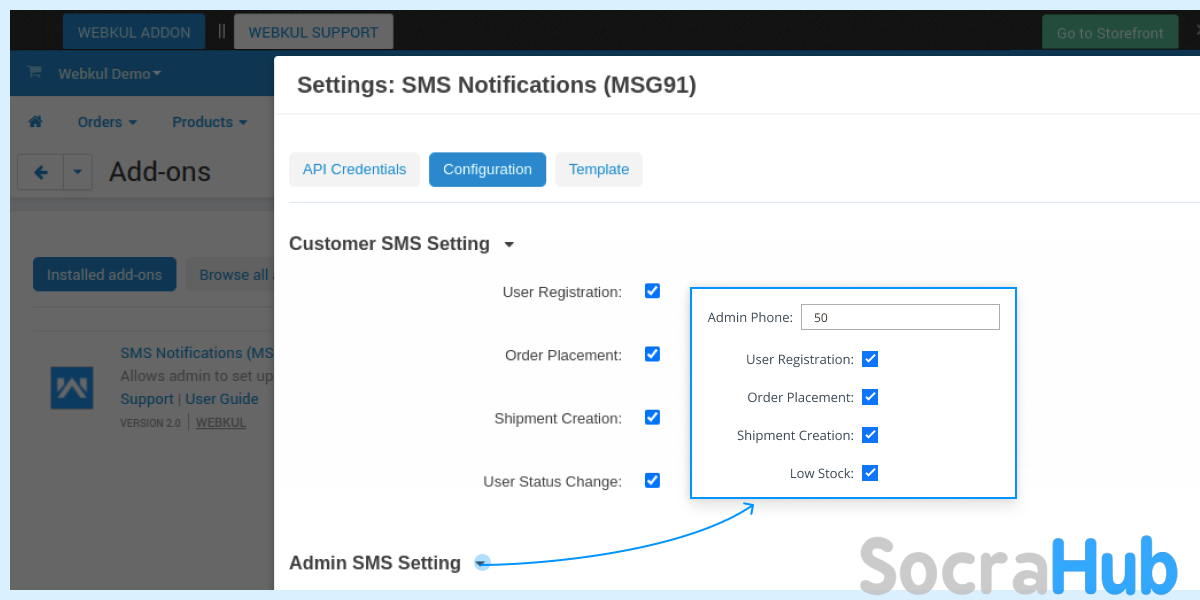Open the Webkul Demo dropdown
This screenshot has height=600, width=1200.
109,74
